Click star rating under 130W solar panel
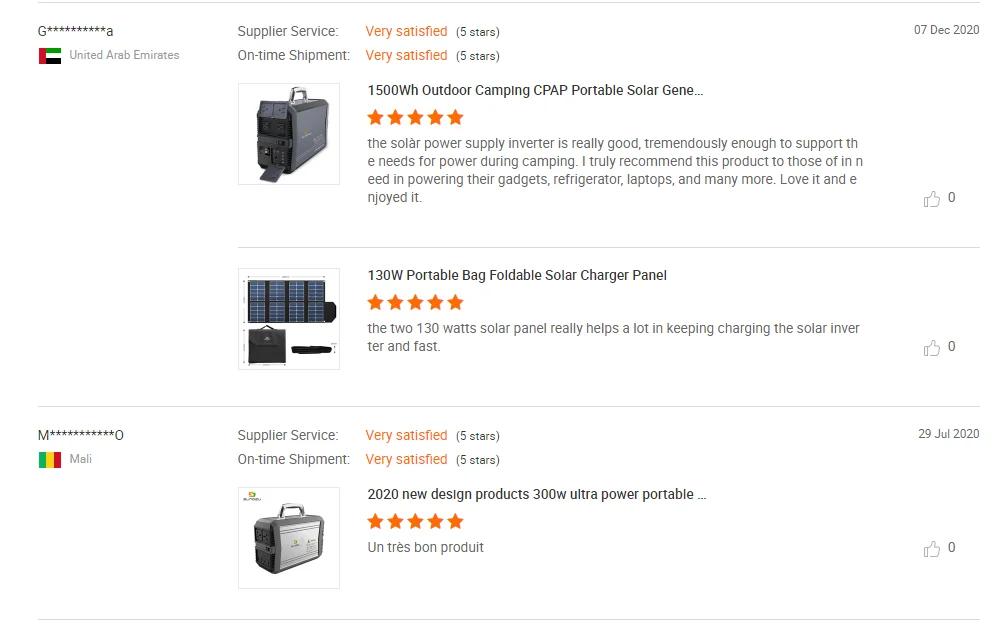The width and height of the screenshot is (1004, 621). (415, 302)
